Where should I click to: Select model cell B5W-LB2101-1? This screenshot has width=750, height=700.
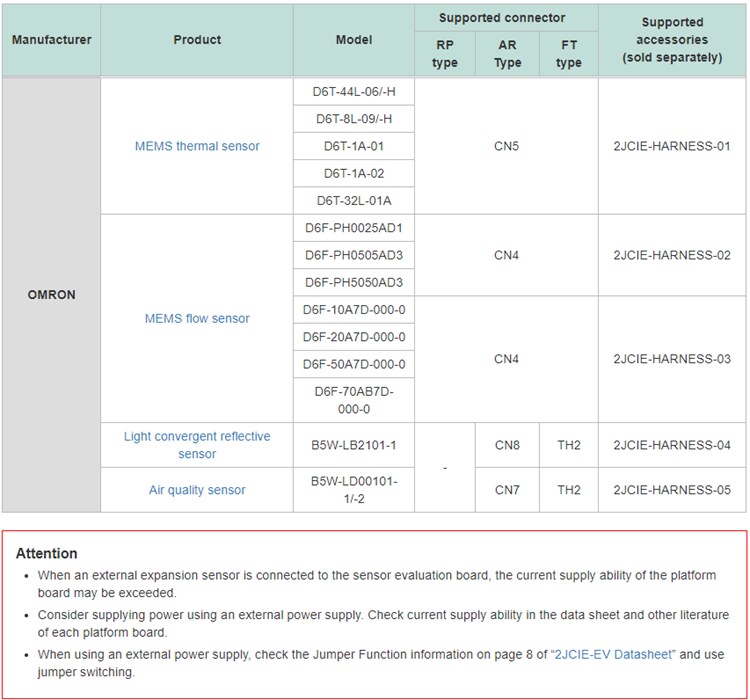[x=354, y=445]
